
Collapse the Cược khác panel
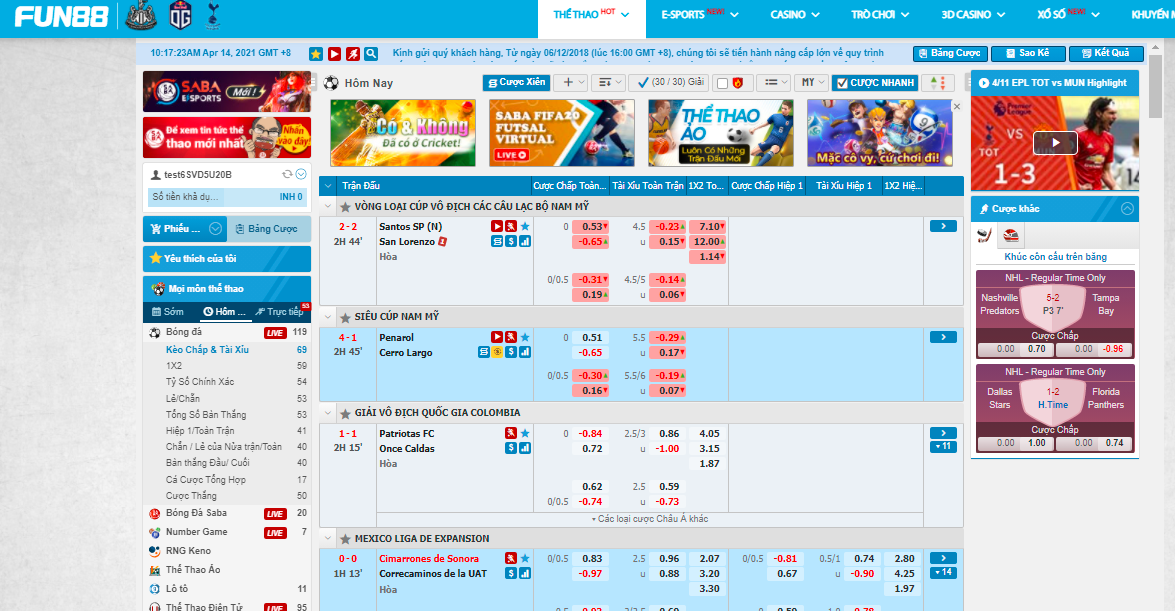[1127, 208]
